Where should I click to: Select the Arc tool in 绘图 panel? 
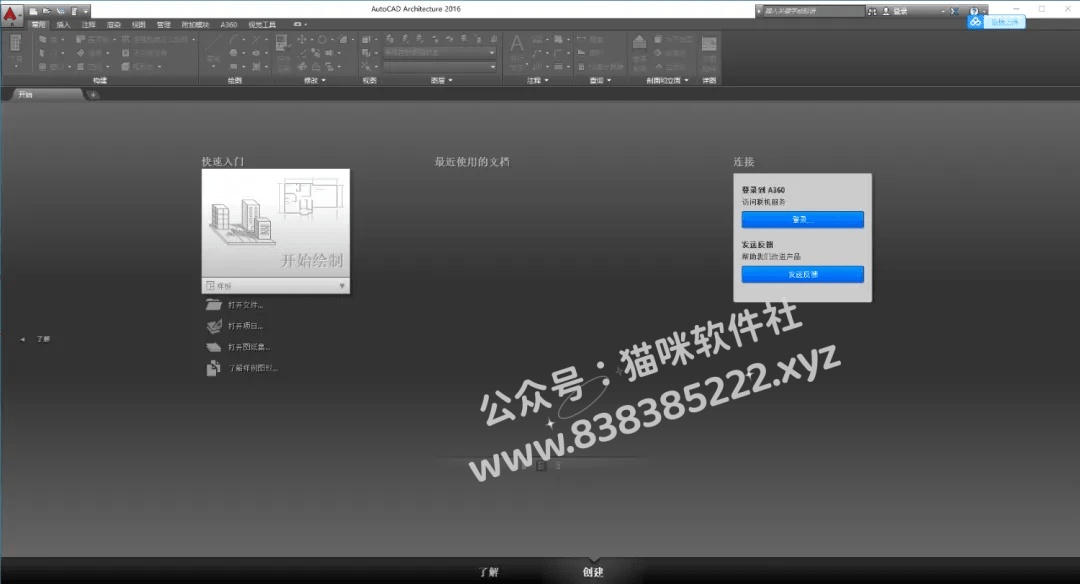233,39
